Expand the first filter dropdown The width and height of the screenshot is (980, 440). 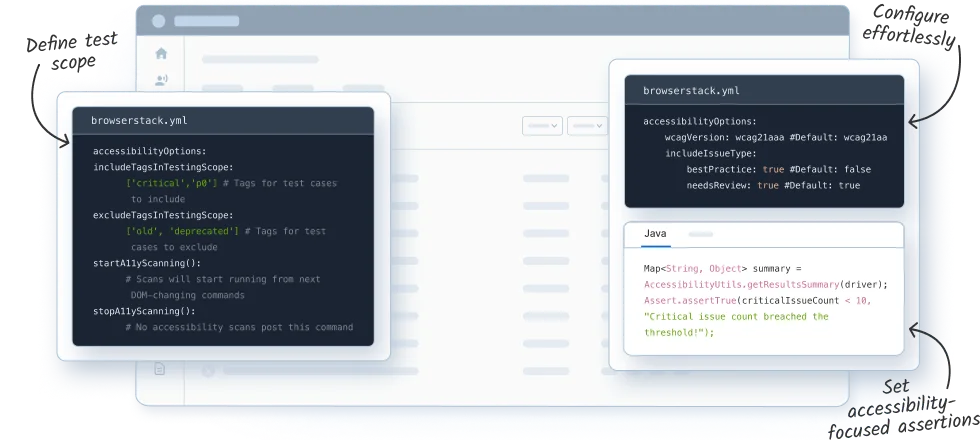(542, 126)
